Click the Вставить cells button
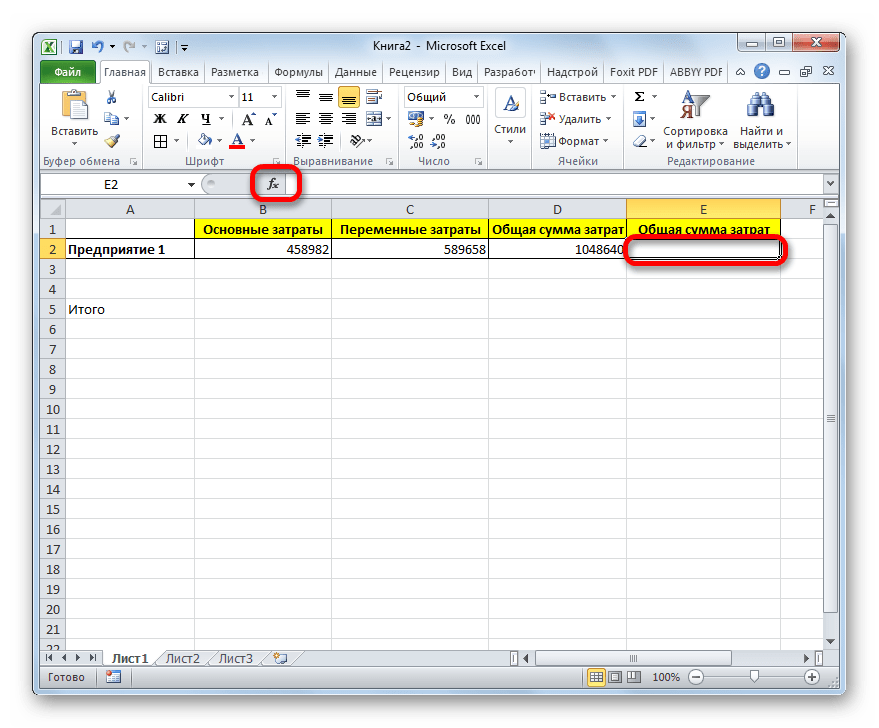 575,97
